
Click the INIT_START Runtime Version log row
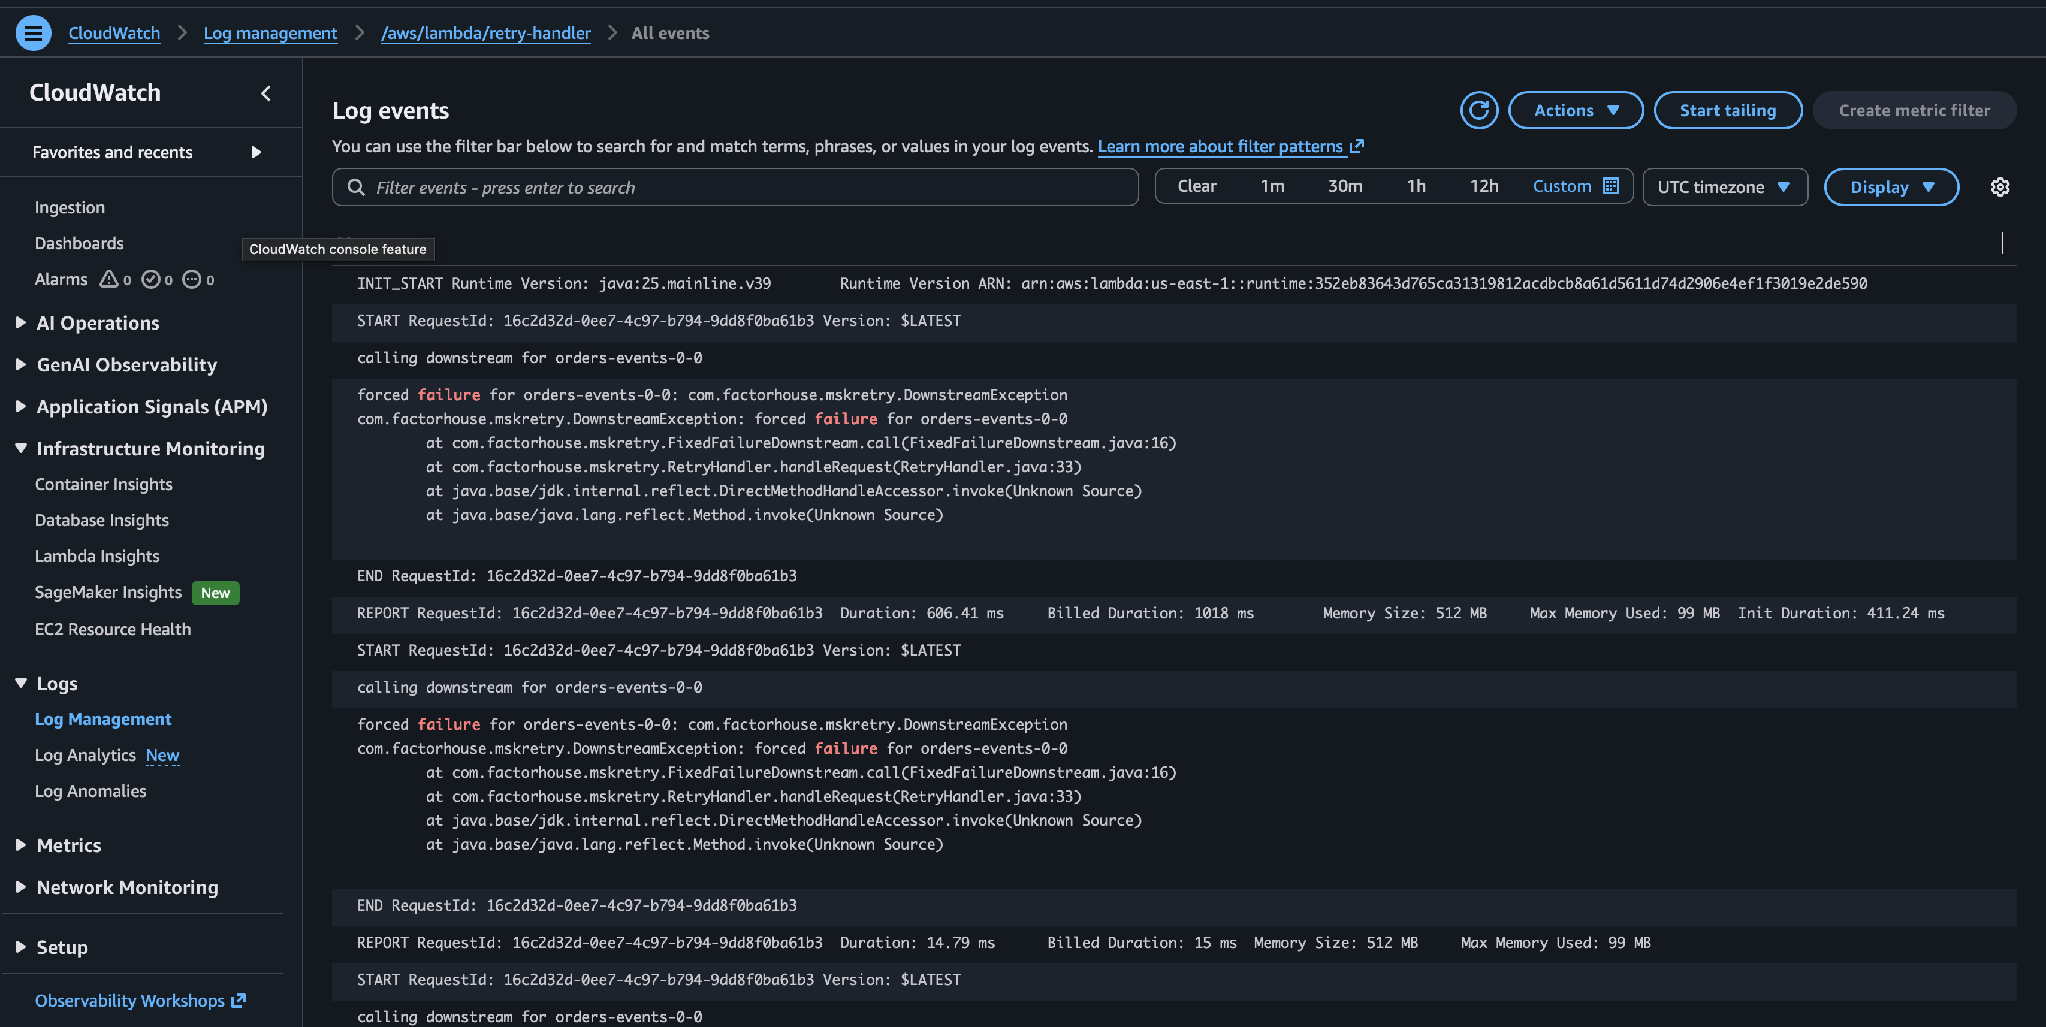(x=1174, y=283)
